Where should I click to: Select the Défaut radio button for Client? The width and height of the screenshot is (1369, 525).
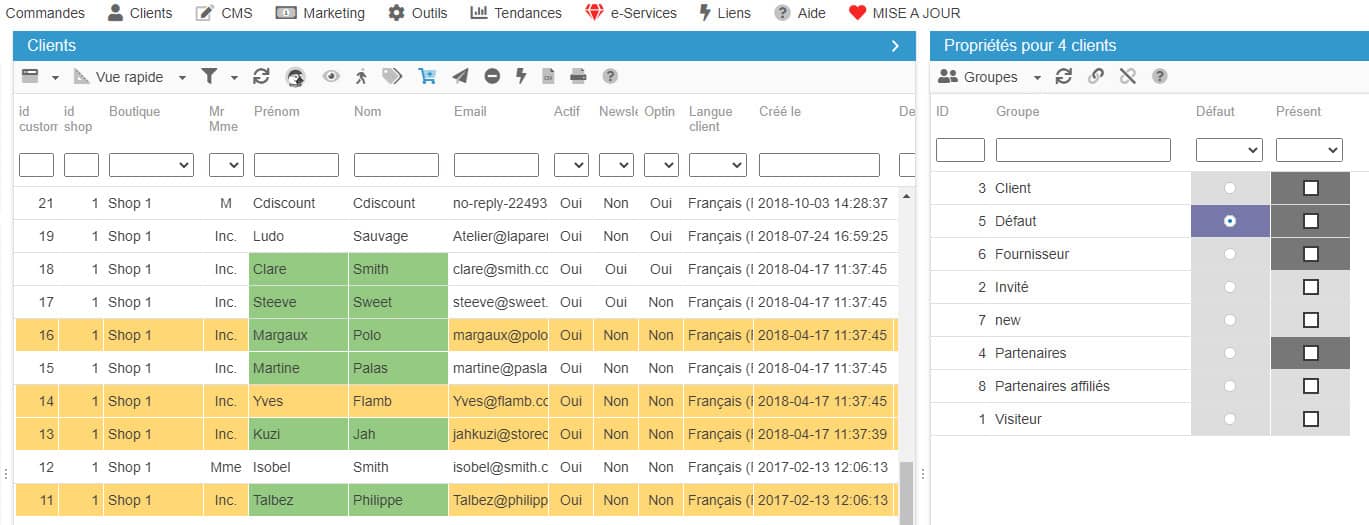1229,188
